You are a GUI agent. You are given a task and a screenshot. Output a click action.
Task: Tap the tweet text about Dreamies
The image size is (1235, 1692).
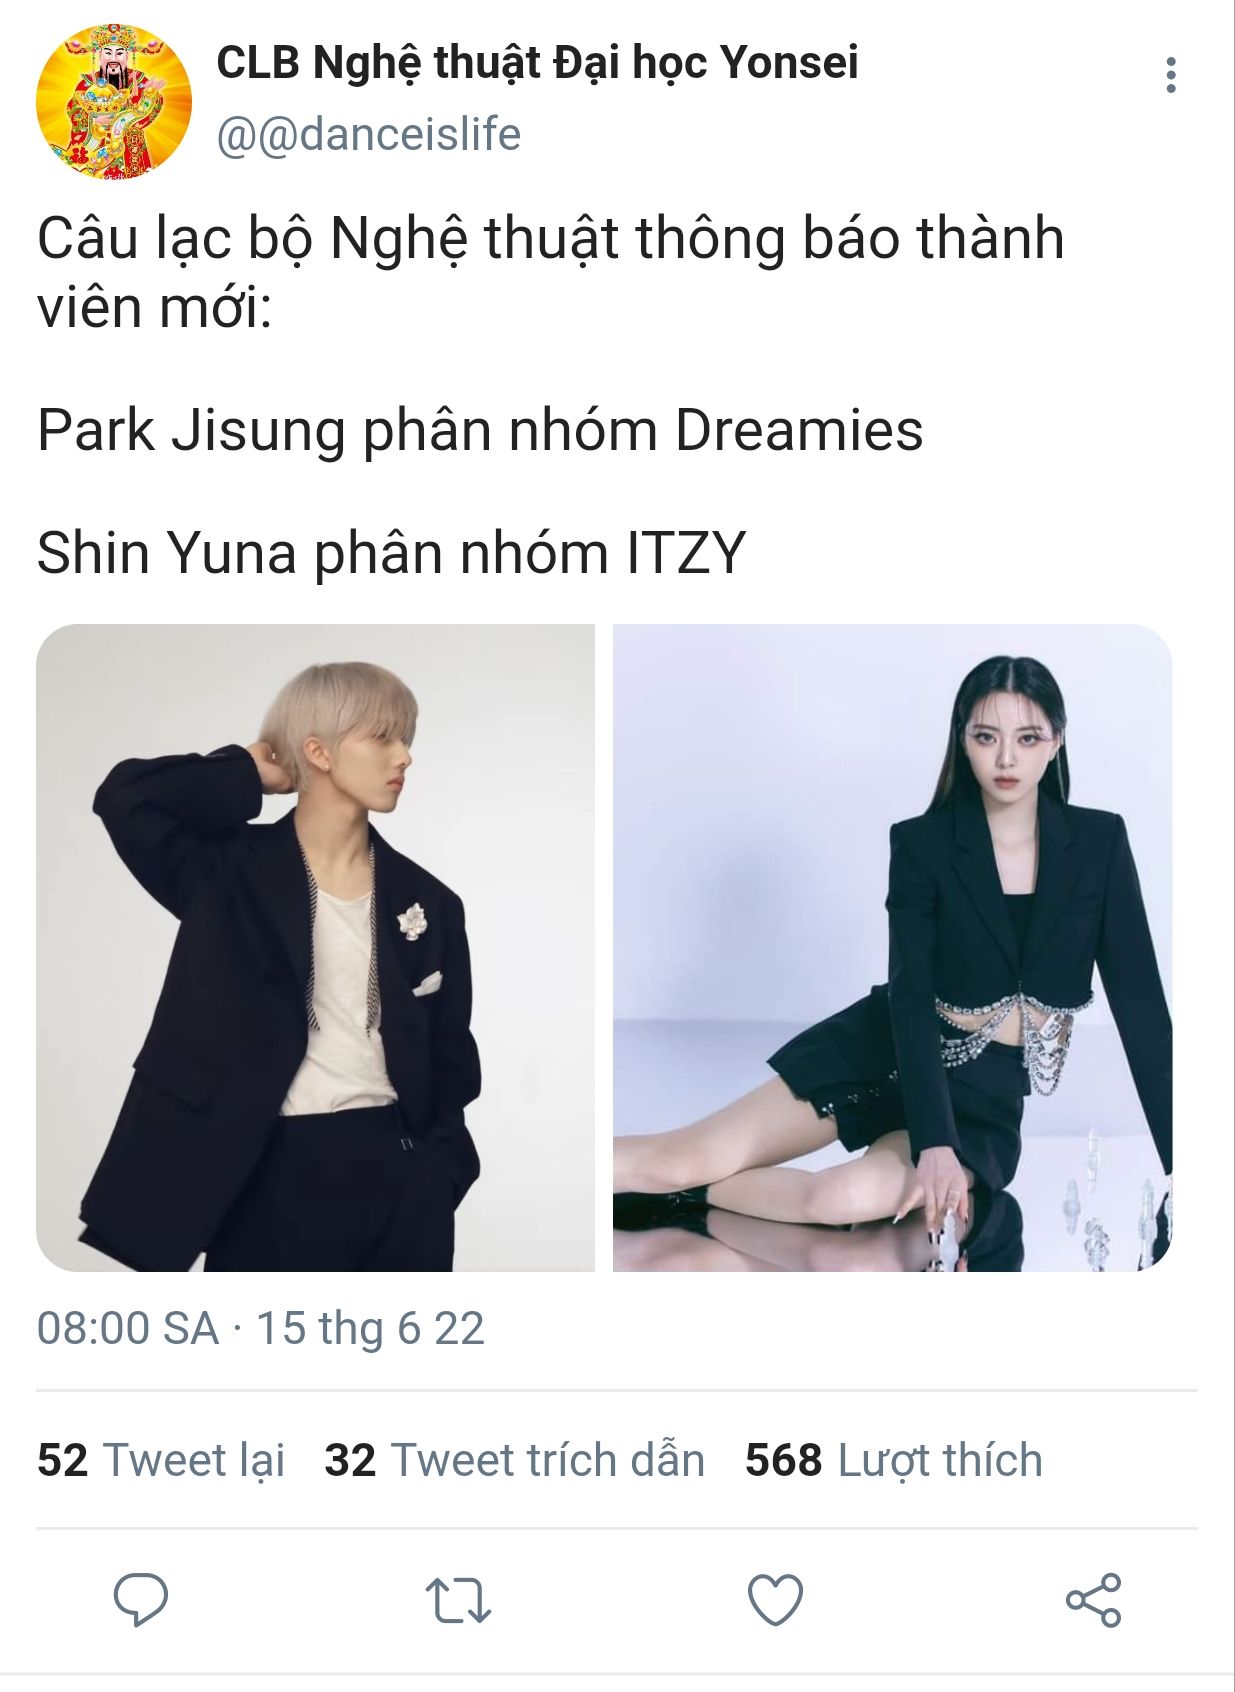480,431
